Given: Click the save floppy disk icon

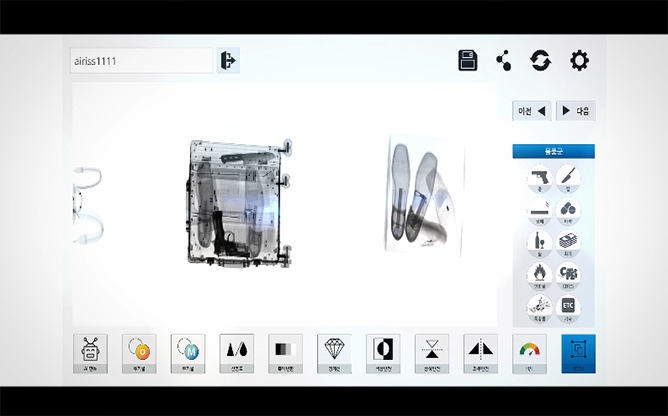Looking at the screenshot, I should pyautogui.click(x=468, y=61).
